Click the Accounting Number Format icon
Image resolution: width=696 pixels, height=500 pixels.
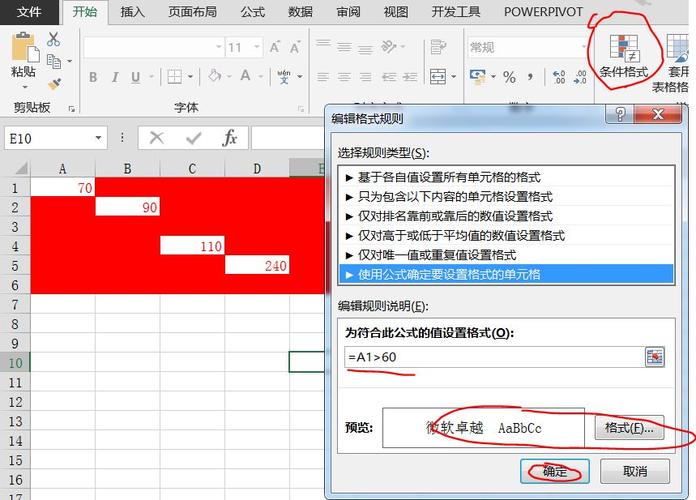pos(478,76)
